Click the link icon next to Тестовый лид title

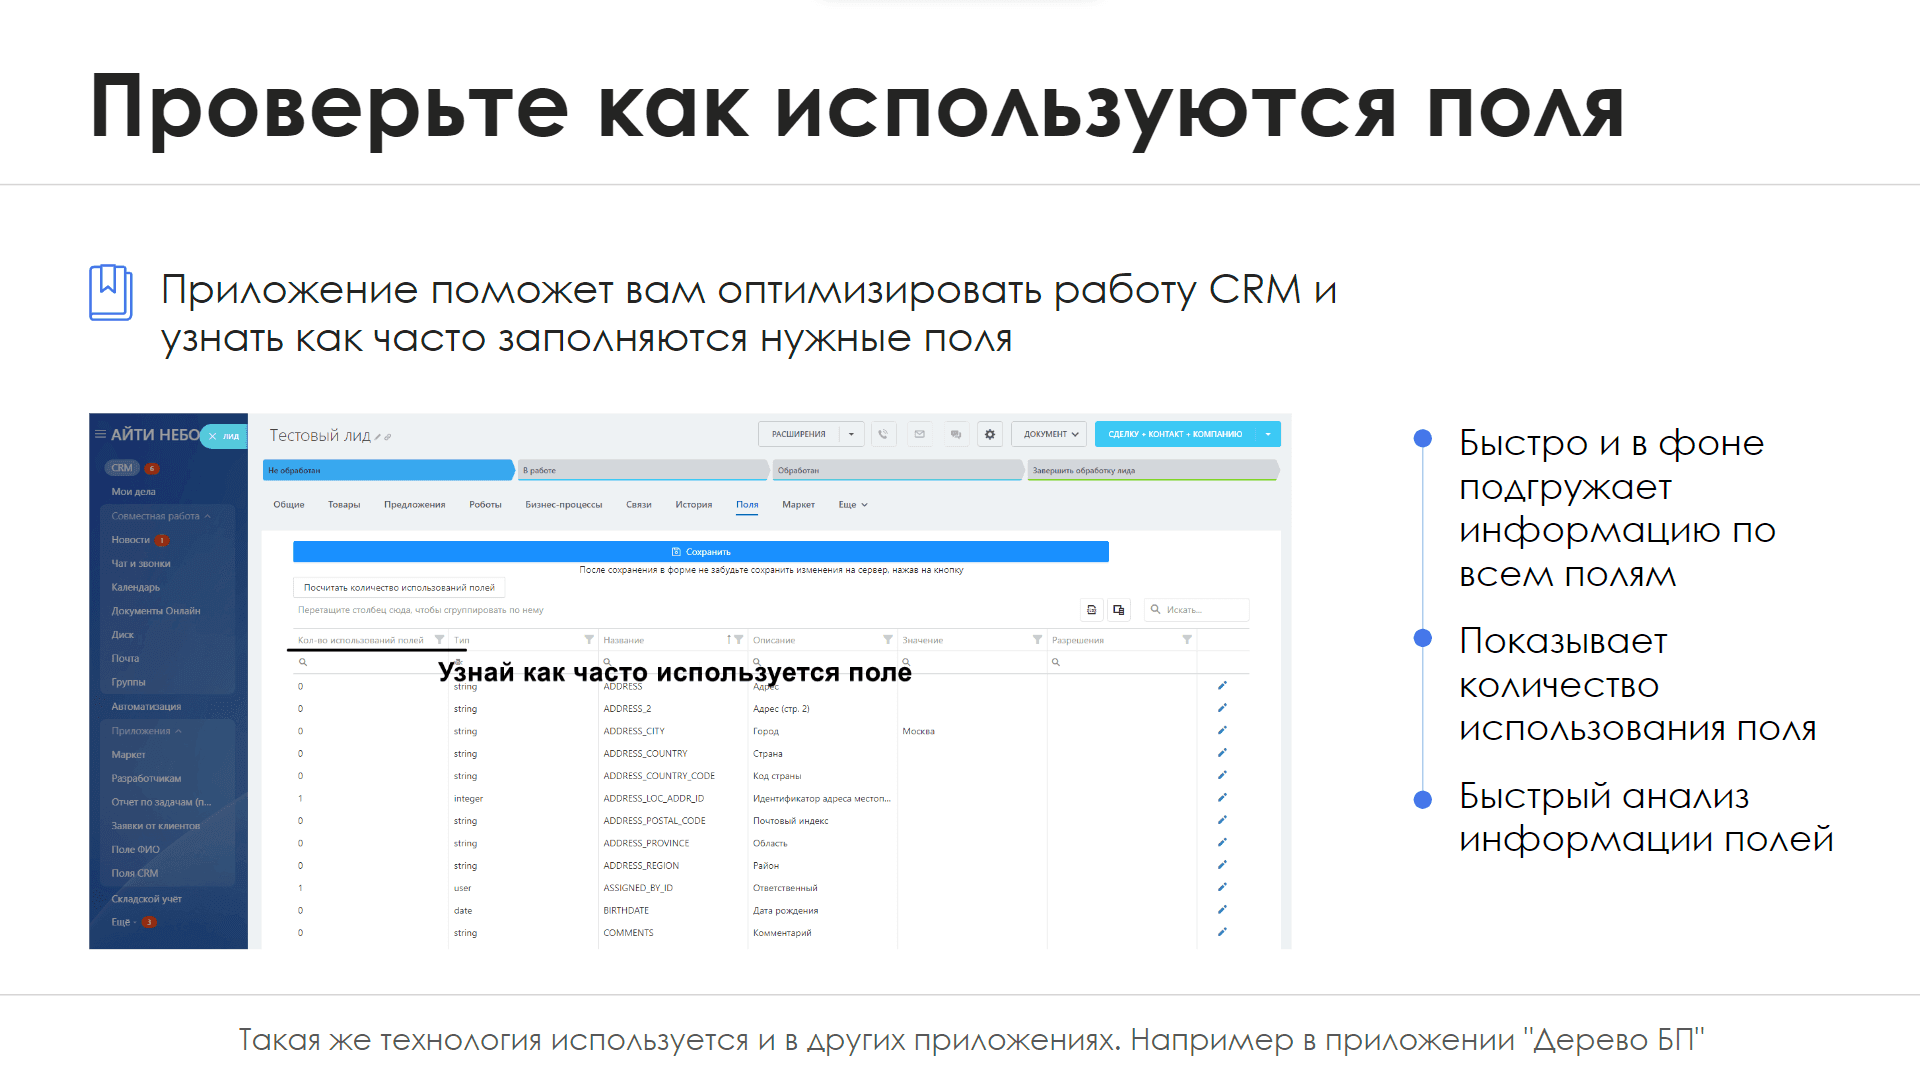click(388, 437)
